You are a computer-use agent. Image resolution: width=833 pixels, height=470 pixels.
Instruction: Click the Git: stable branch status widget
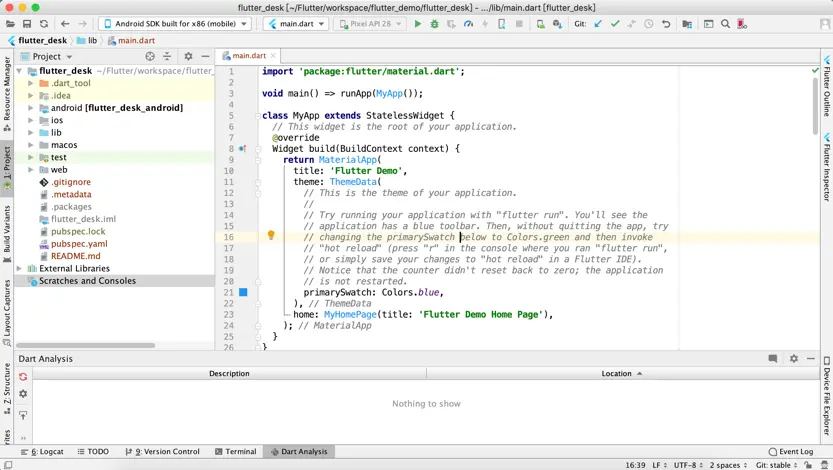click(776, 465)
